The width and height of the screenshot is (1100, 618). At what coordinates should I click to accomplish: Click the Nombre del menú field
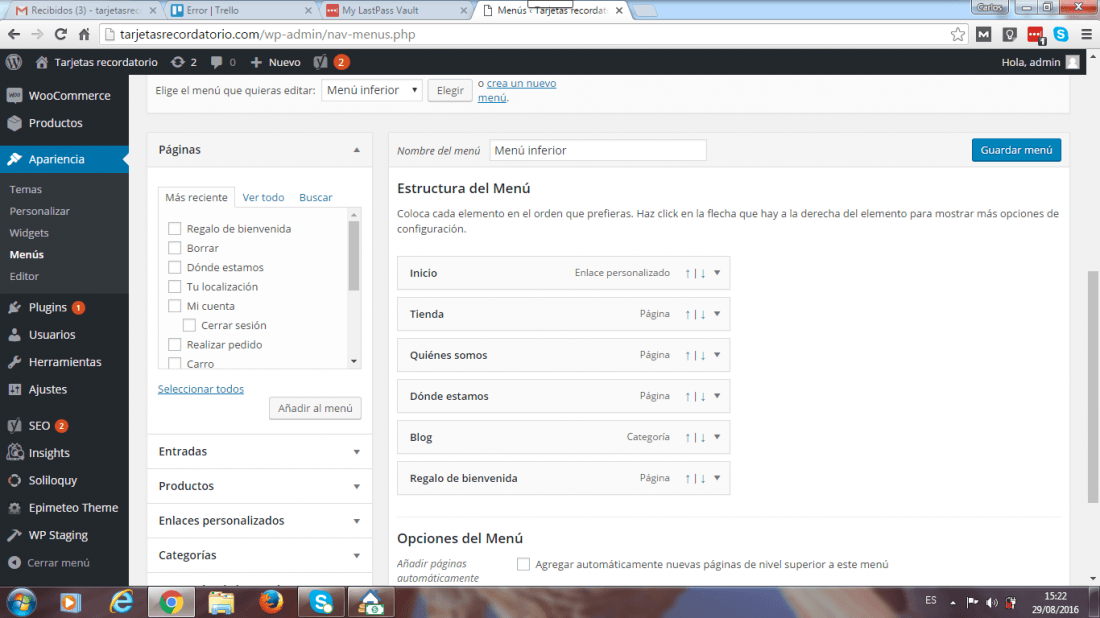point(598,150)
